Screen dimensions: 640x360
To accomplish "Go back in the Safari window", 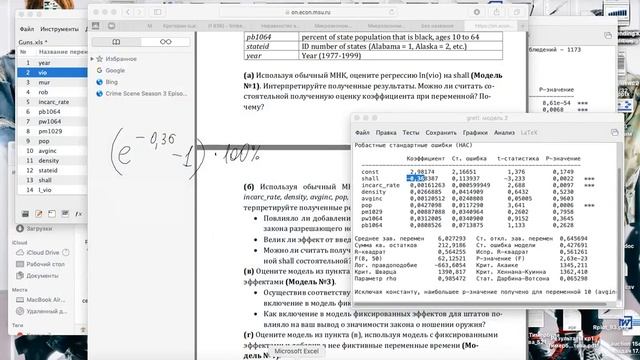I will 128,12.
